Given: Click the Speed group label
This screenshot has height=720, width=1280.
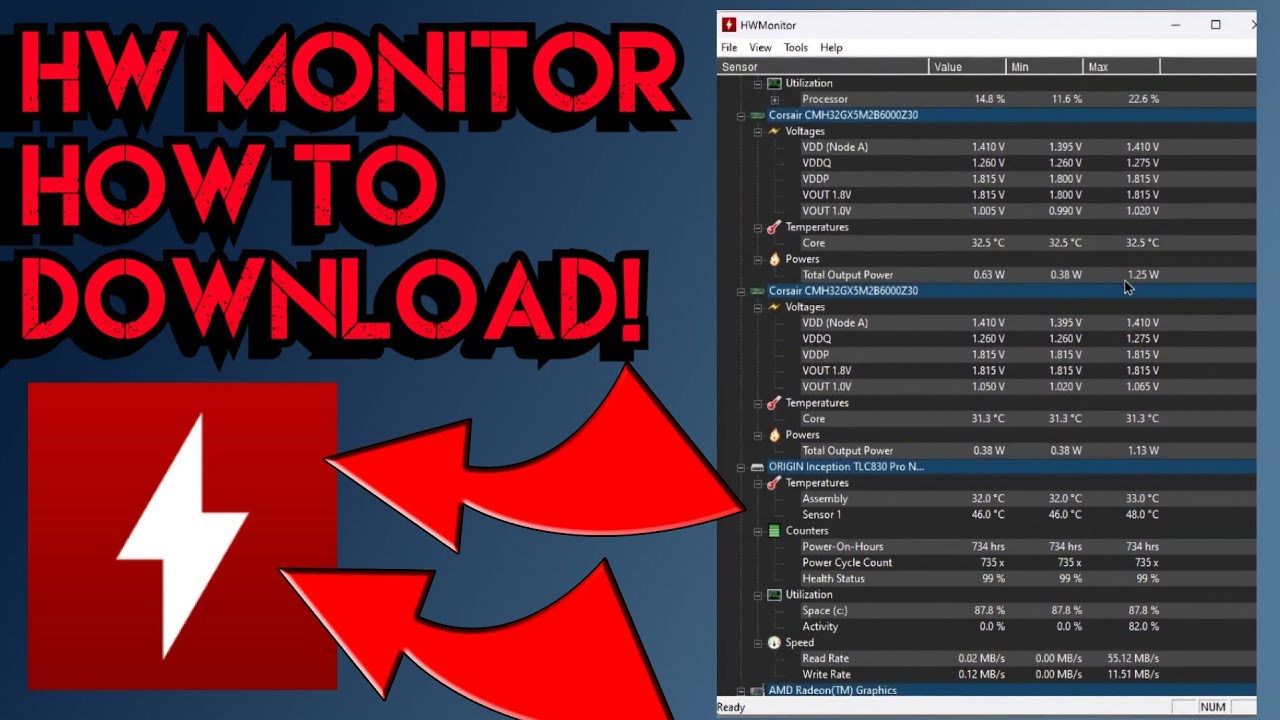Looking at the screenshot, I should 800,643.
